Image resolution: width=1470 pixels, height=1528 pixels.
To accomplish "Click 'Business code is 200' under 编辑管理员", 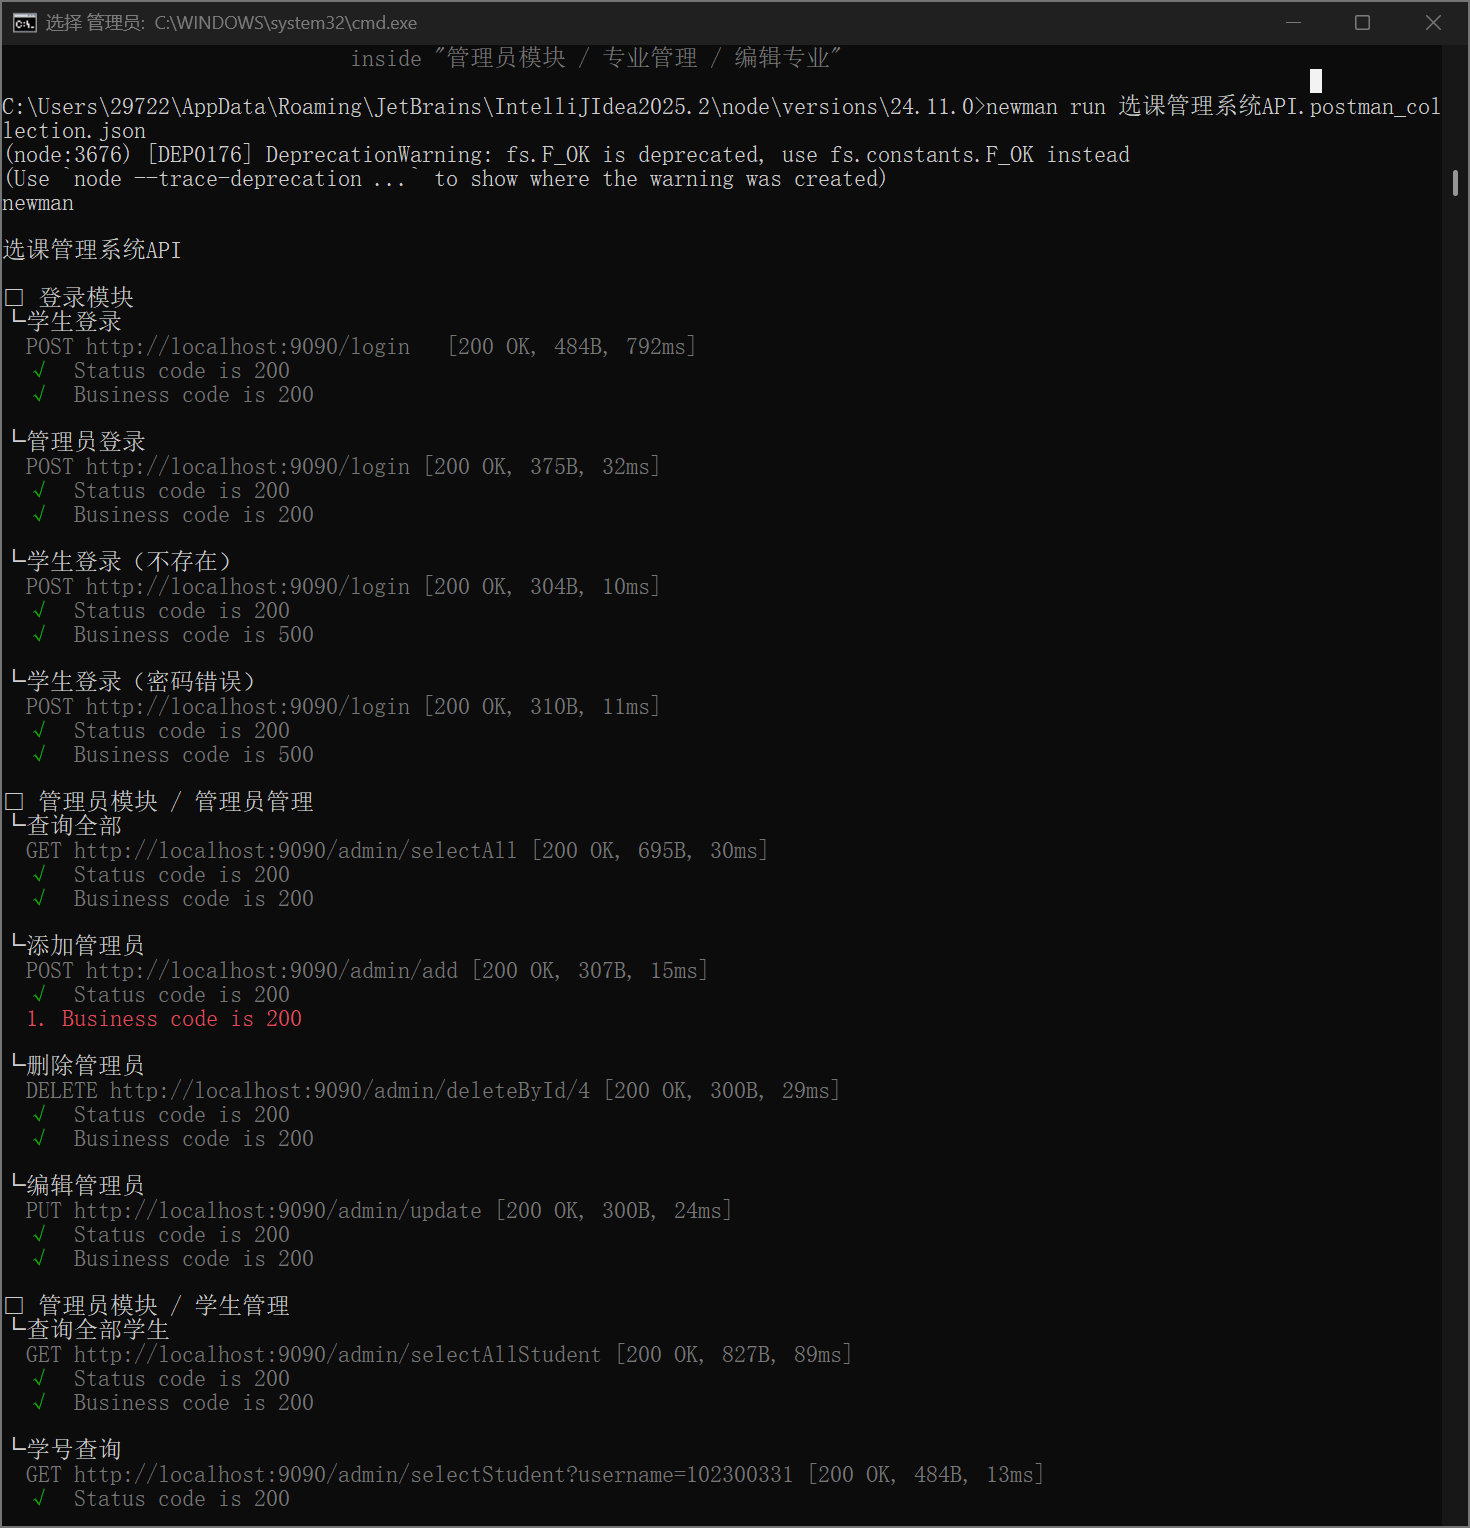I will (194, 1259).
